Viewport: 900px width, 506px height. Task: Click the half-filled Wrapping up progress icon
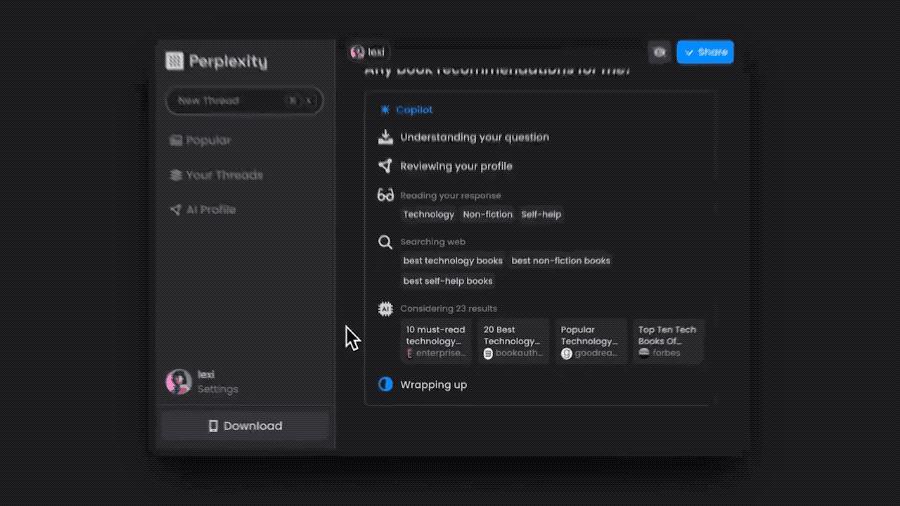point(385,384)
